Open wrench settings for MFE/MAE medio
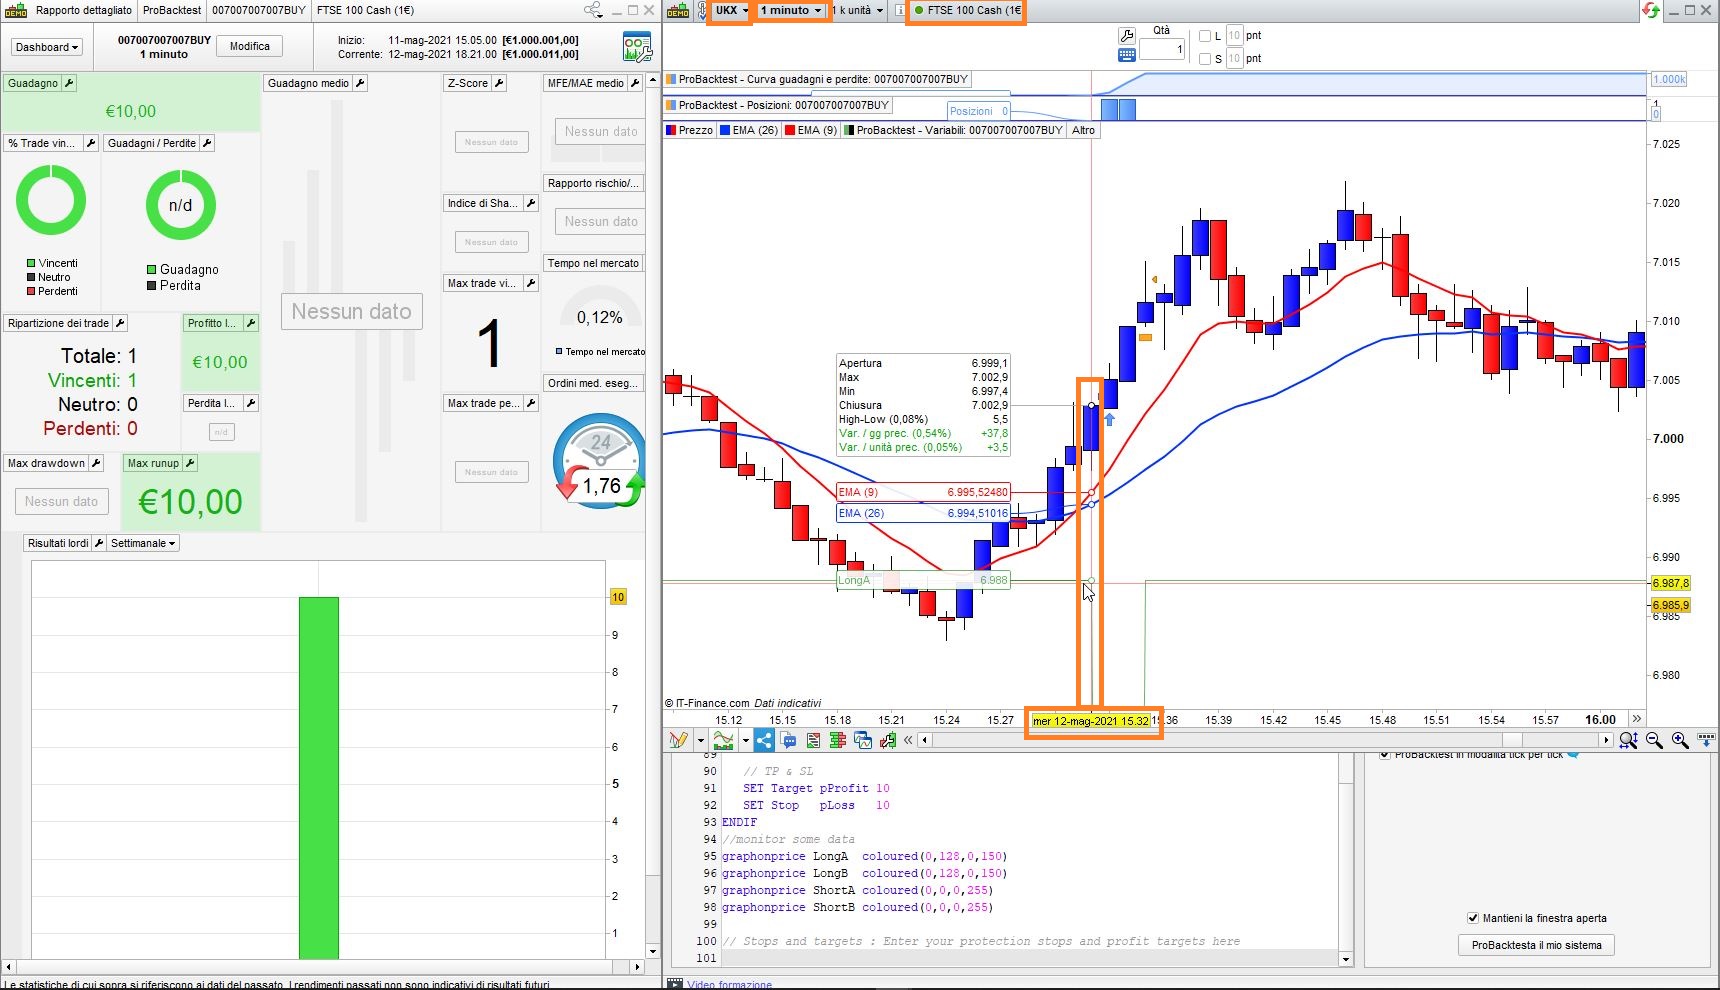1720x990 pixels. pos(634,83)
